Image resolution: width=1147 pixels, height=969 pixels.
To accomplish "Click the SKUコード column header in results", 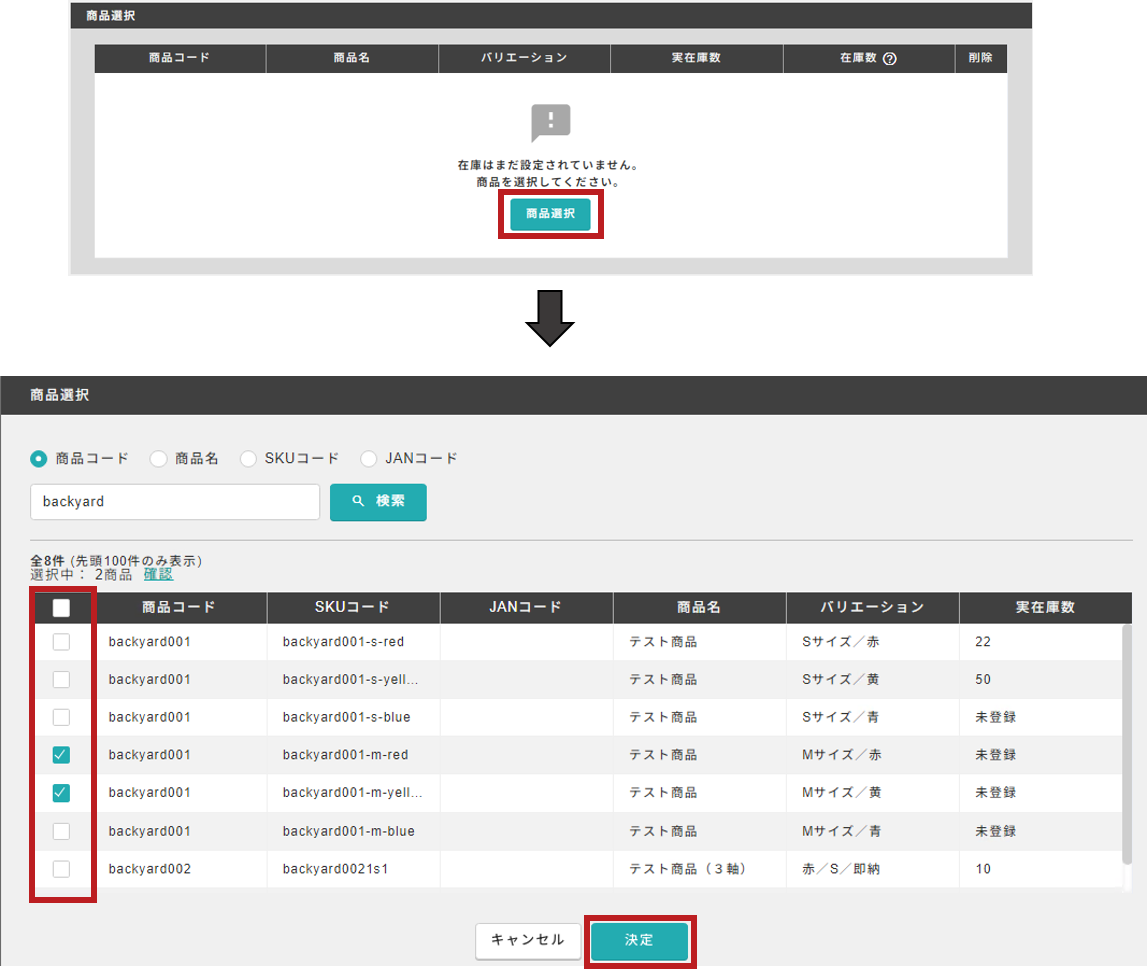I will [353, 607].
